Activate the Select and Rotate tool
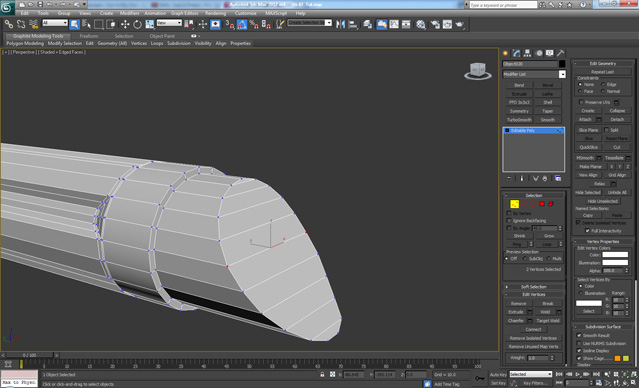639x388 pixels. [137, 24]
